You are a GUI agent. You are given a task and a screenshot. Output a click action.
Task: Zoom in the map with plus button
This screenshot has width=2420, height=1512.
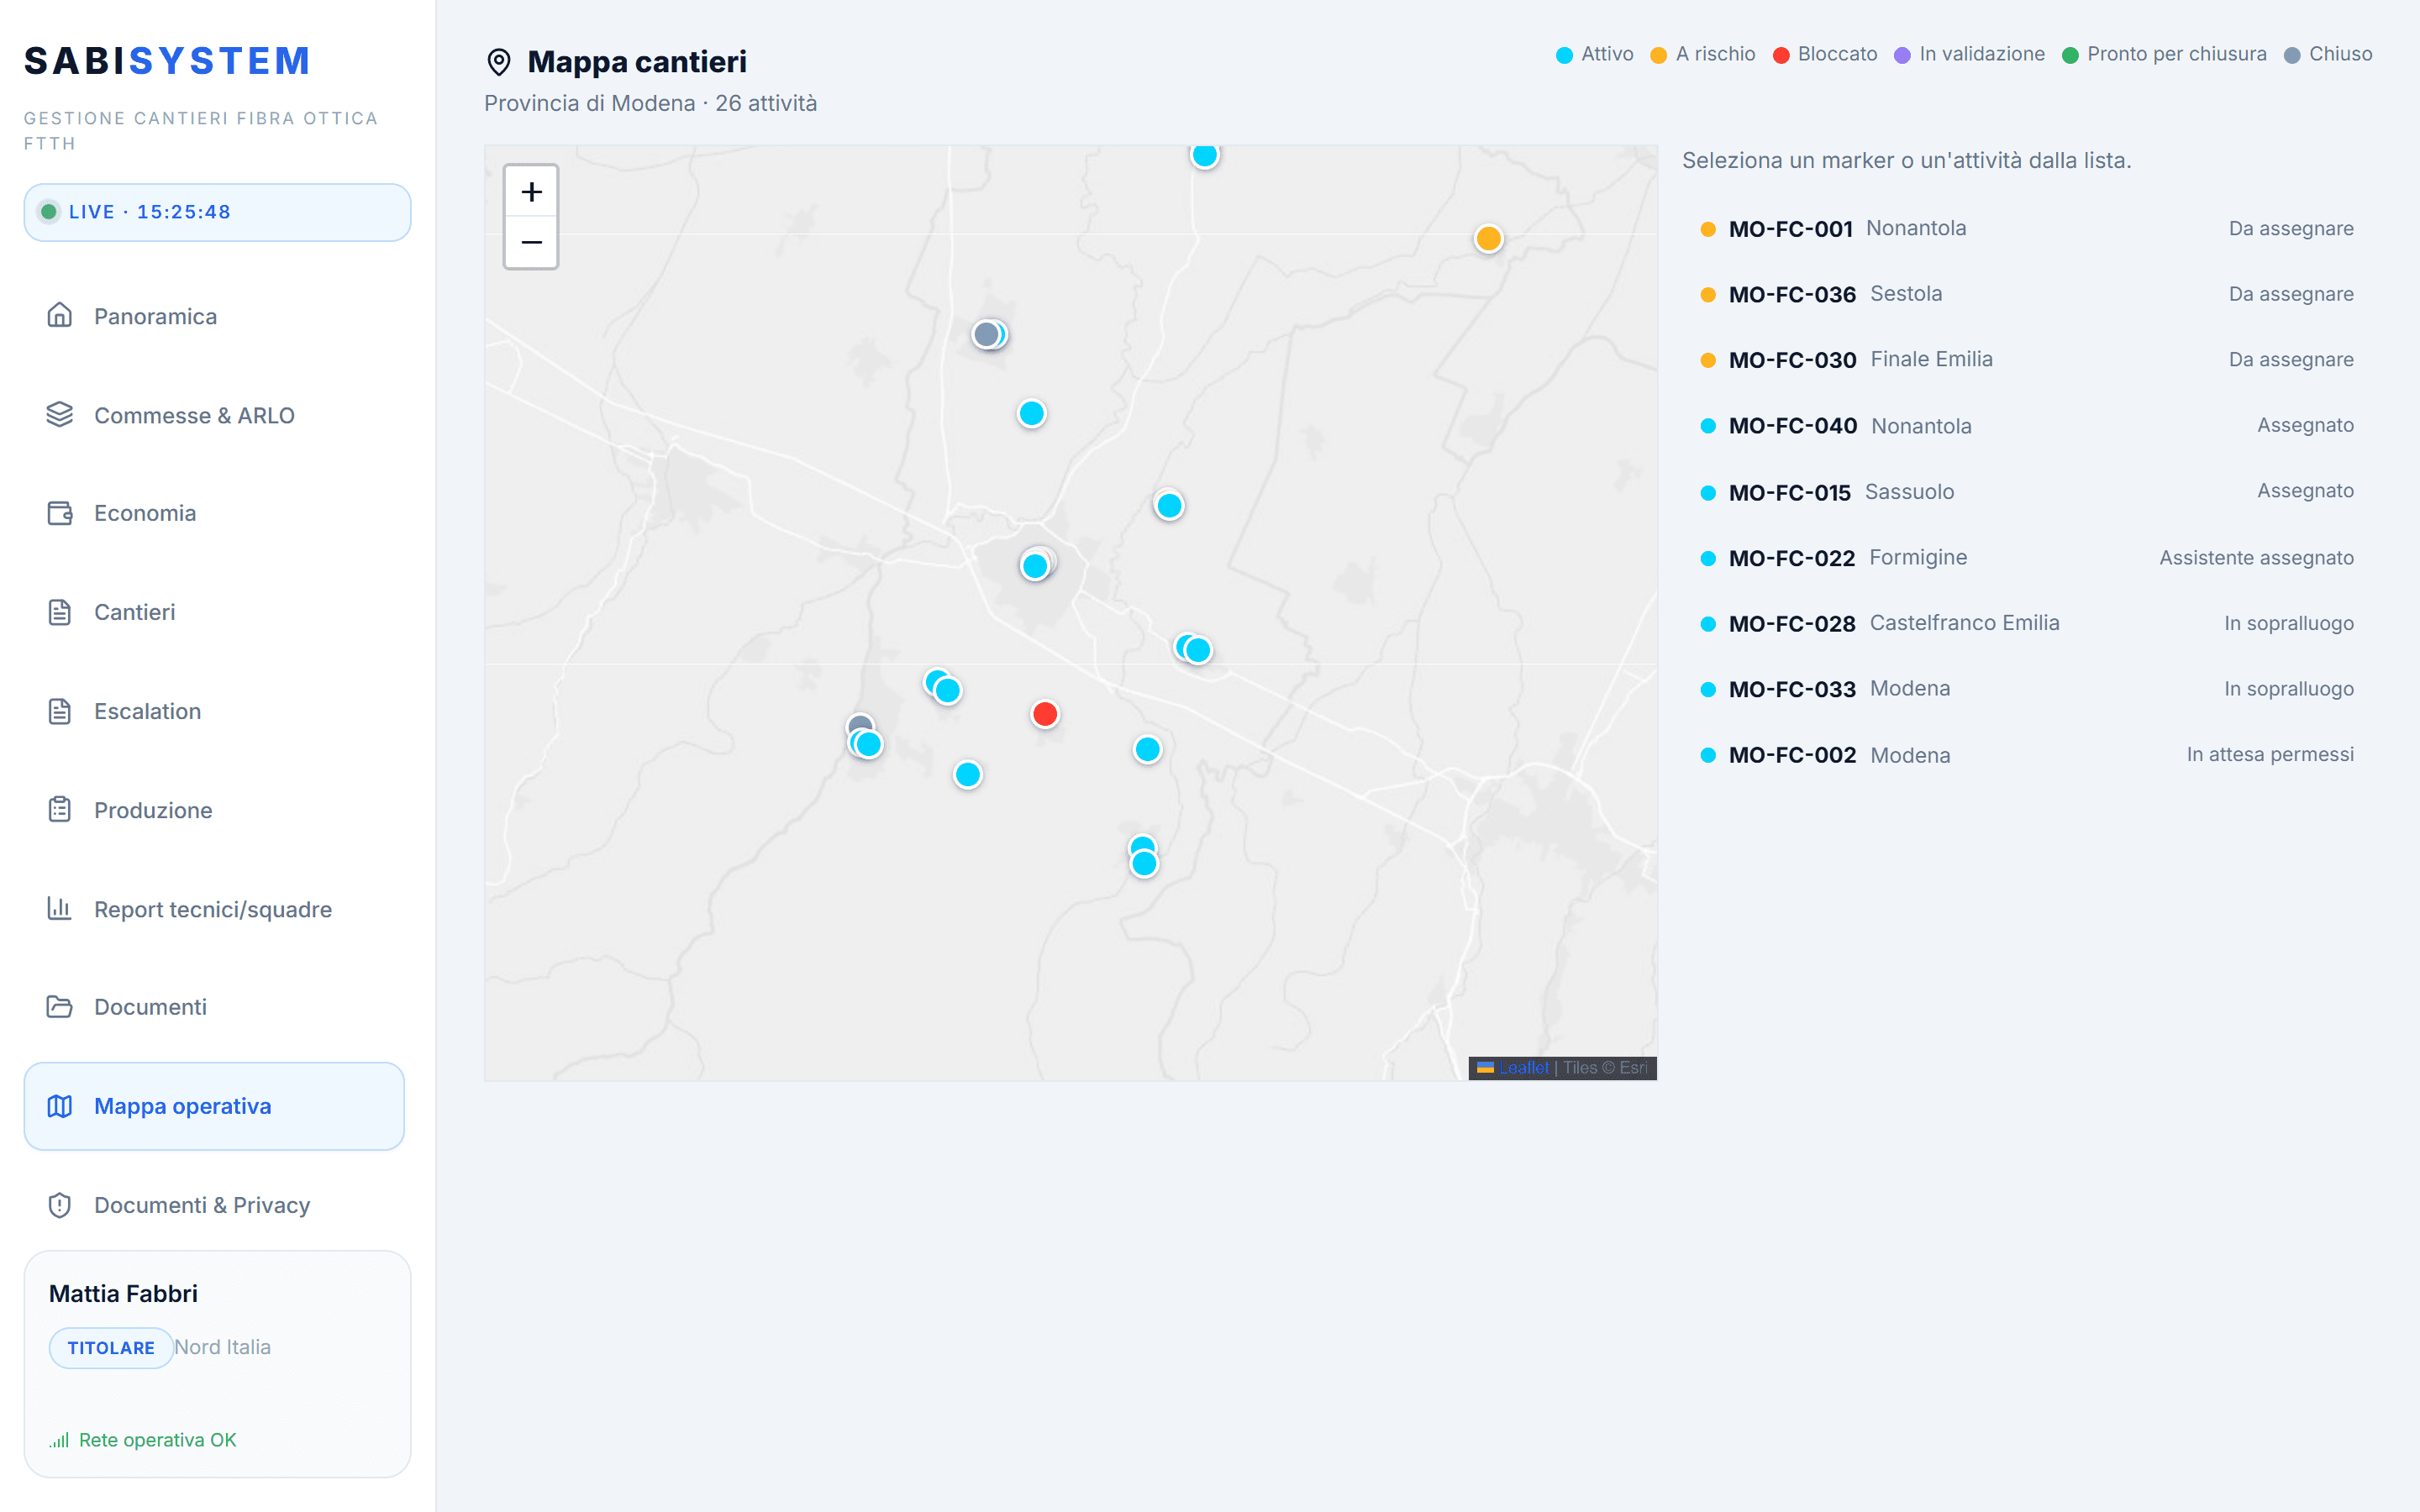point(531,191)
